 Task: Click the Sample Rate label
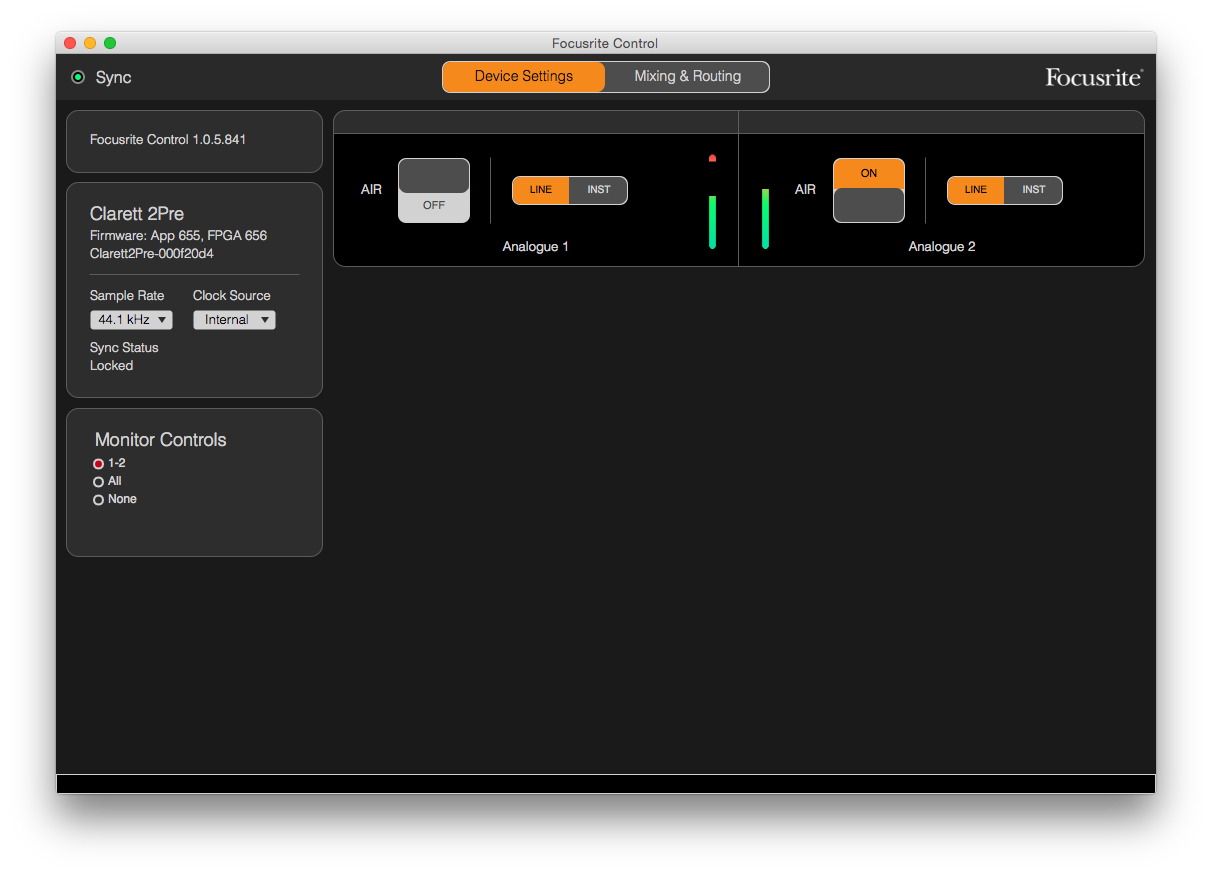point(127,296)
